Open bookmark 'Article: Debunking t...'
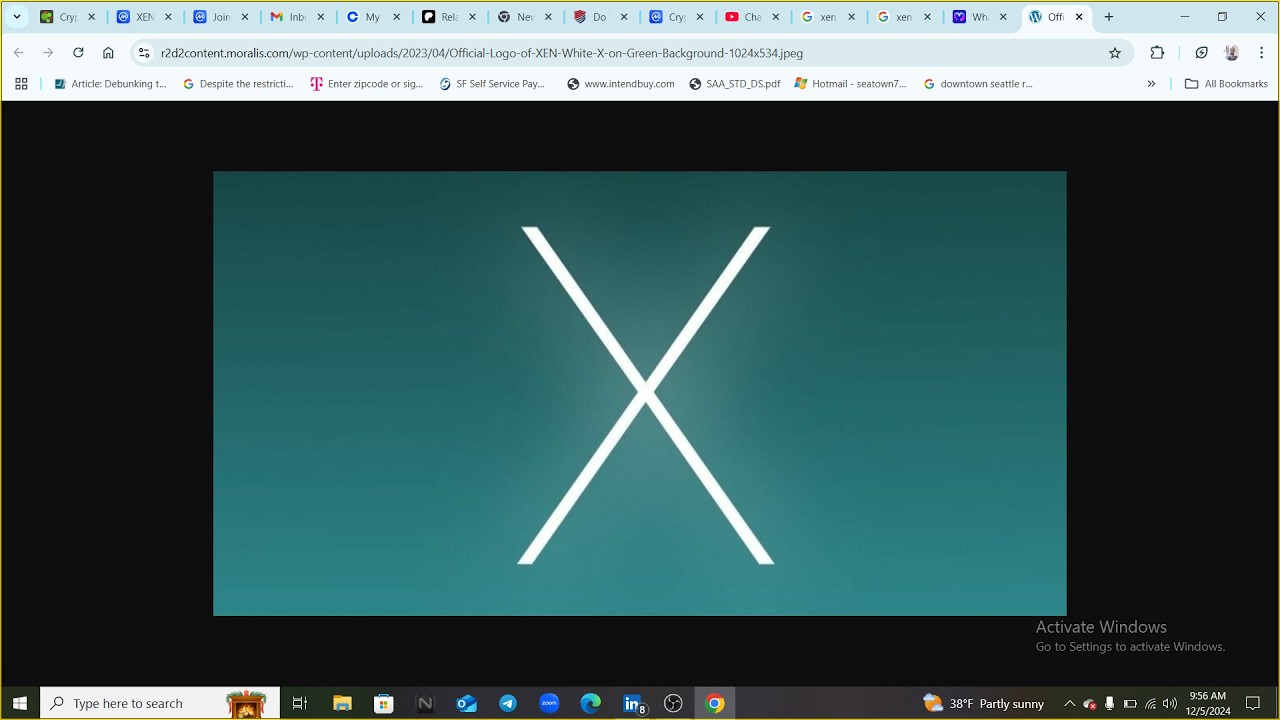1280x720 pixels. click(x=110, y=84)
